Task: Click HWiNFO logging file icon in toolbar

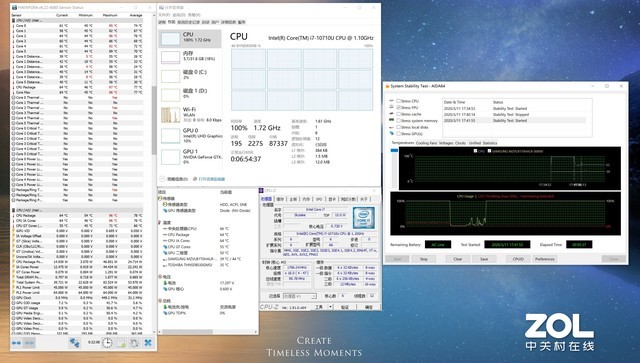Action: click(121, 343)
